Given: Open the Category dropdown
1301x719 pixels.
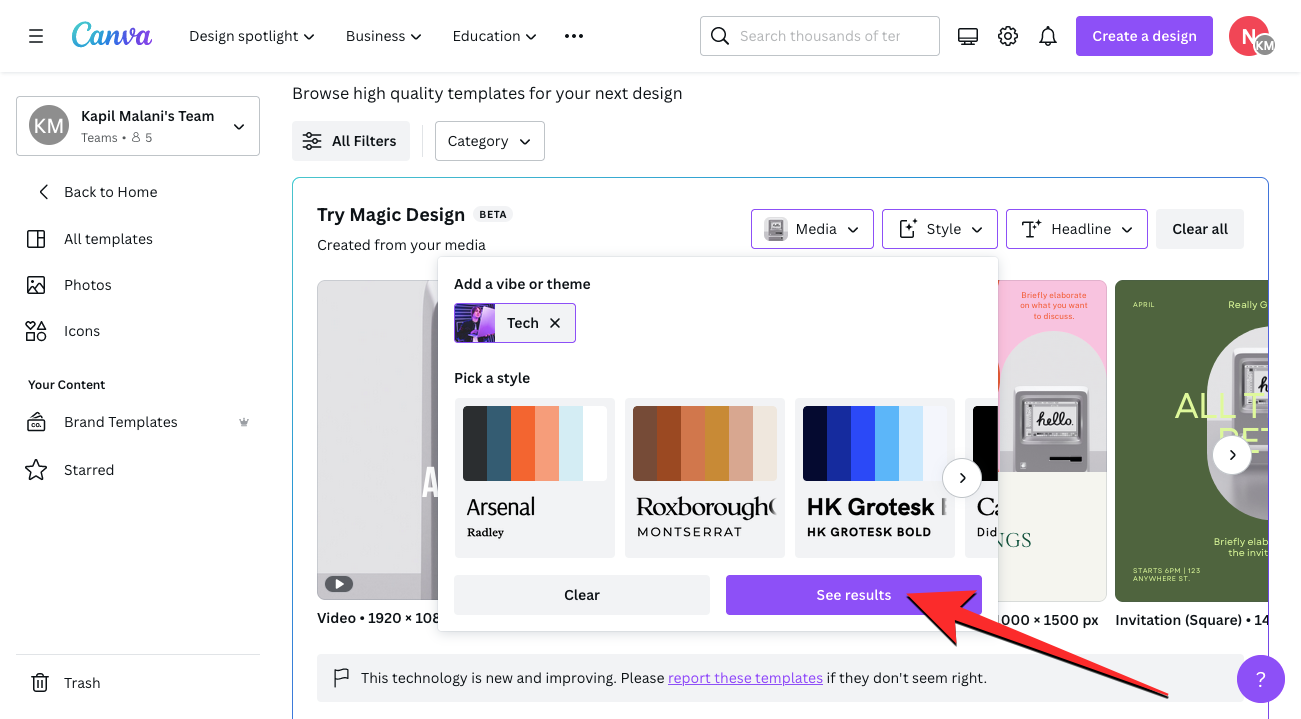Looking at the screenshot, I should click(489, 141).
